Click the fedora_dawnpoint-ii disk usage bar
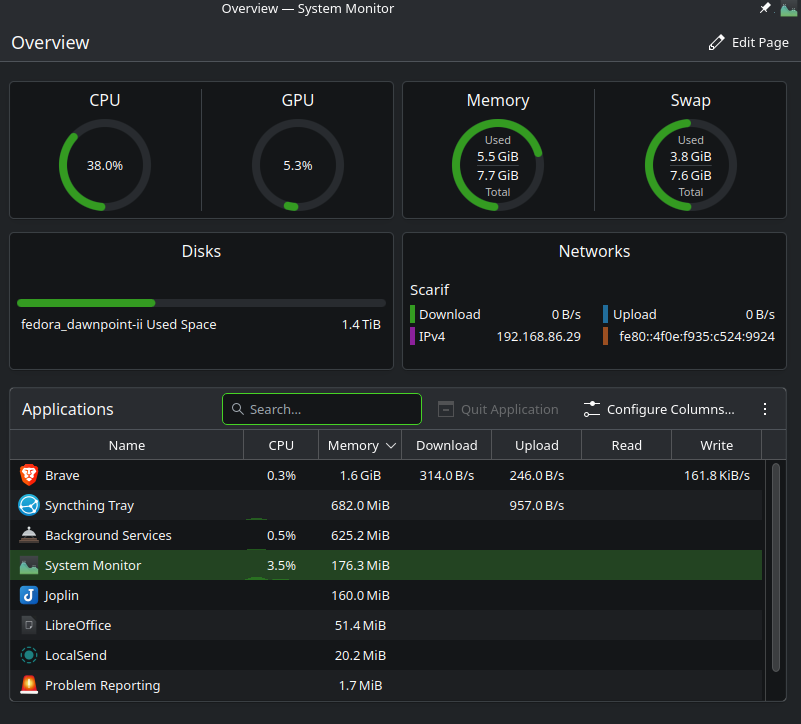 click(201, 302)
